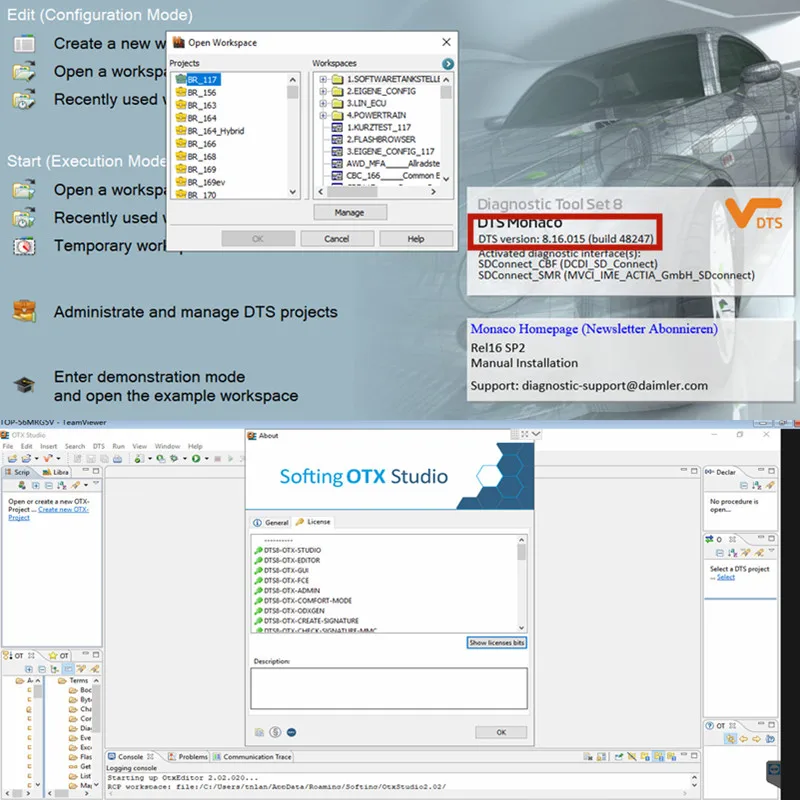
Task: Close the Open Workspace dialog
Action: 446,42
